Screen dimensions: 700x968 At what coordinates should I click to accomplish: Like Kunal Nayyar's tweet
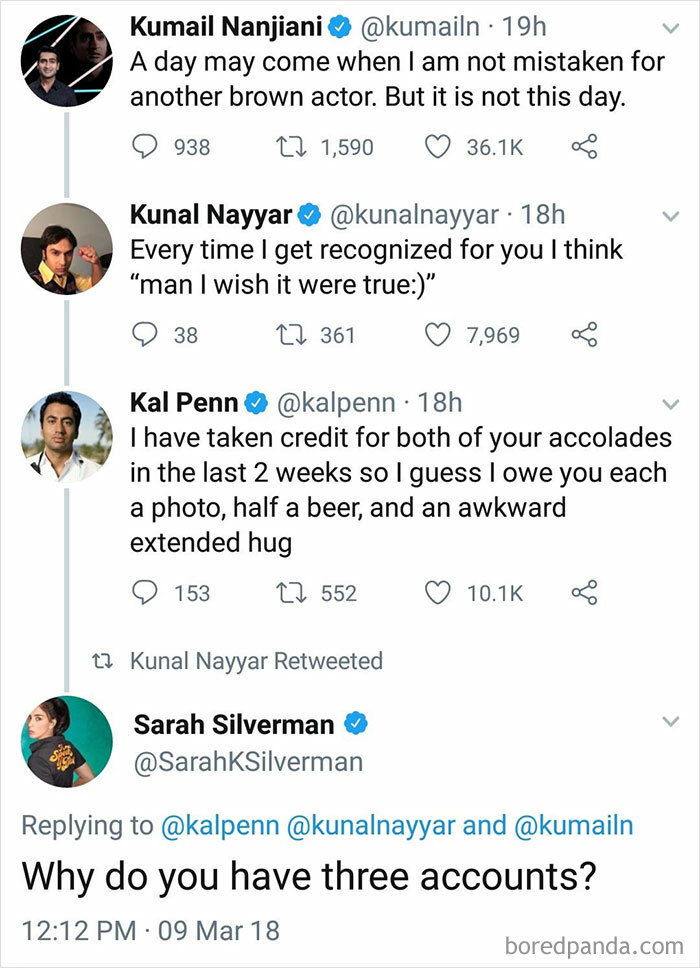coord(437,335)
